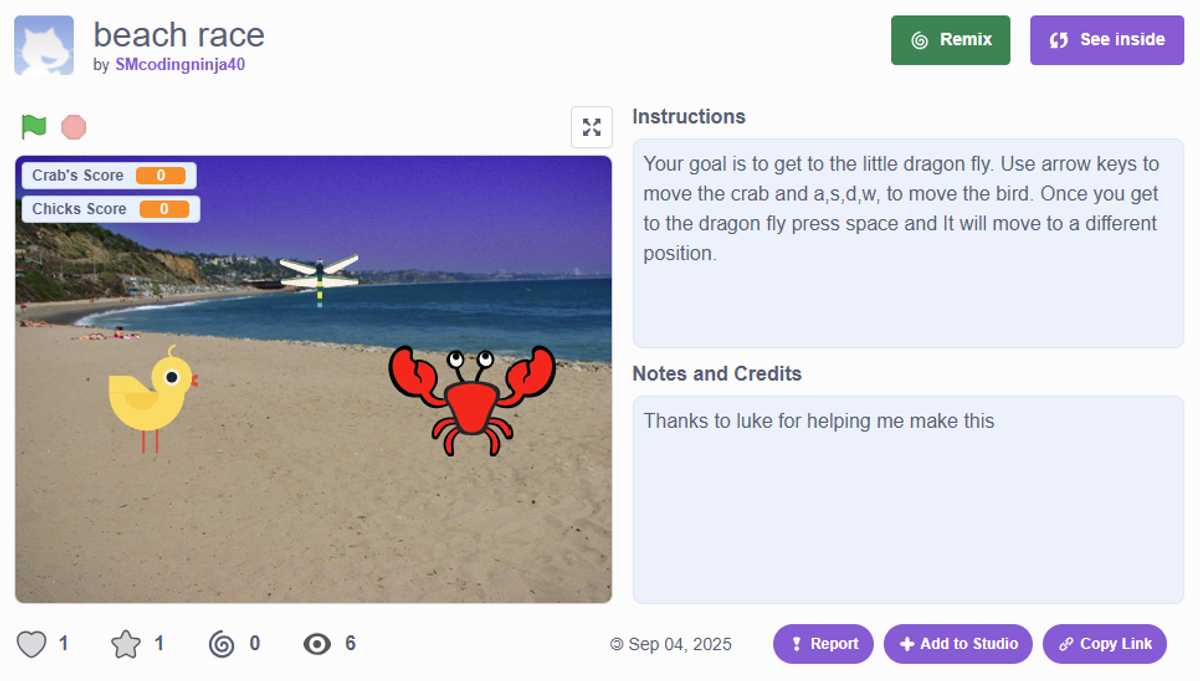View remixes via the spiral icon
Image resolution: width=1200 pixels, height=681 pixels.
click(x=222, y=644)
